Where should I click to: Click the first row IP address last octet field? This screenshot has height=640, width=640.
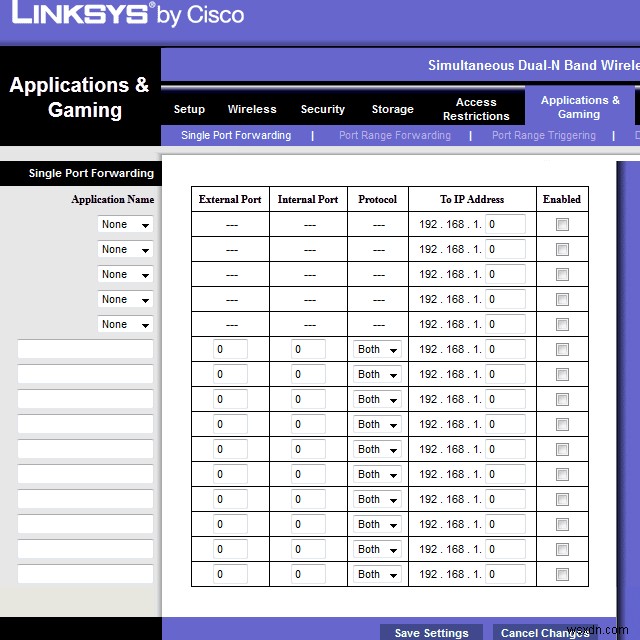pos(505,224)
